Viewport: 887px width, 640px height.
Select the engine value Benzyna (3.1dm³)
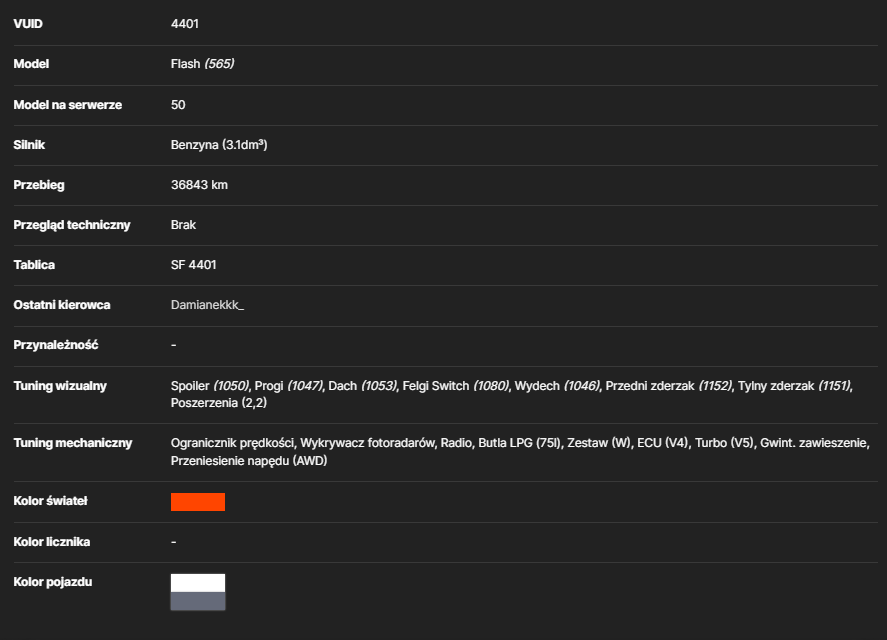219,145
